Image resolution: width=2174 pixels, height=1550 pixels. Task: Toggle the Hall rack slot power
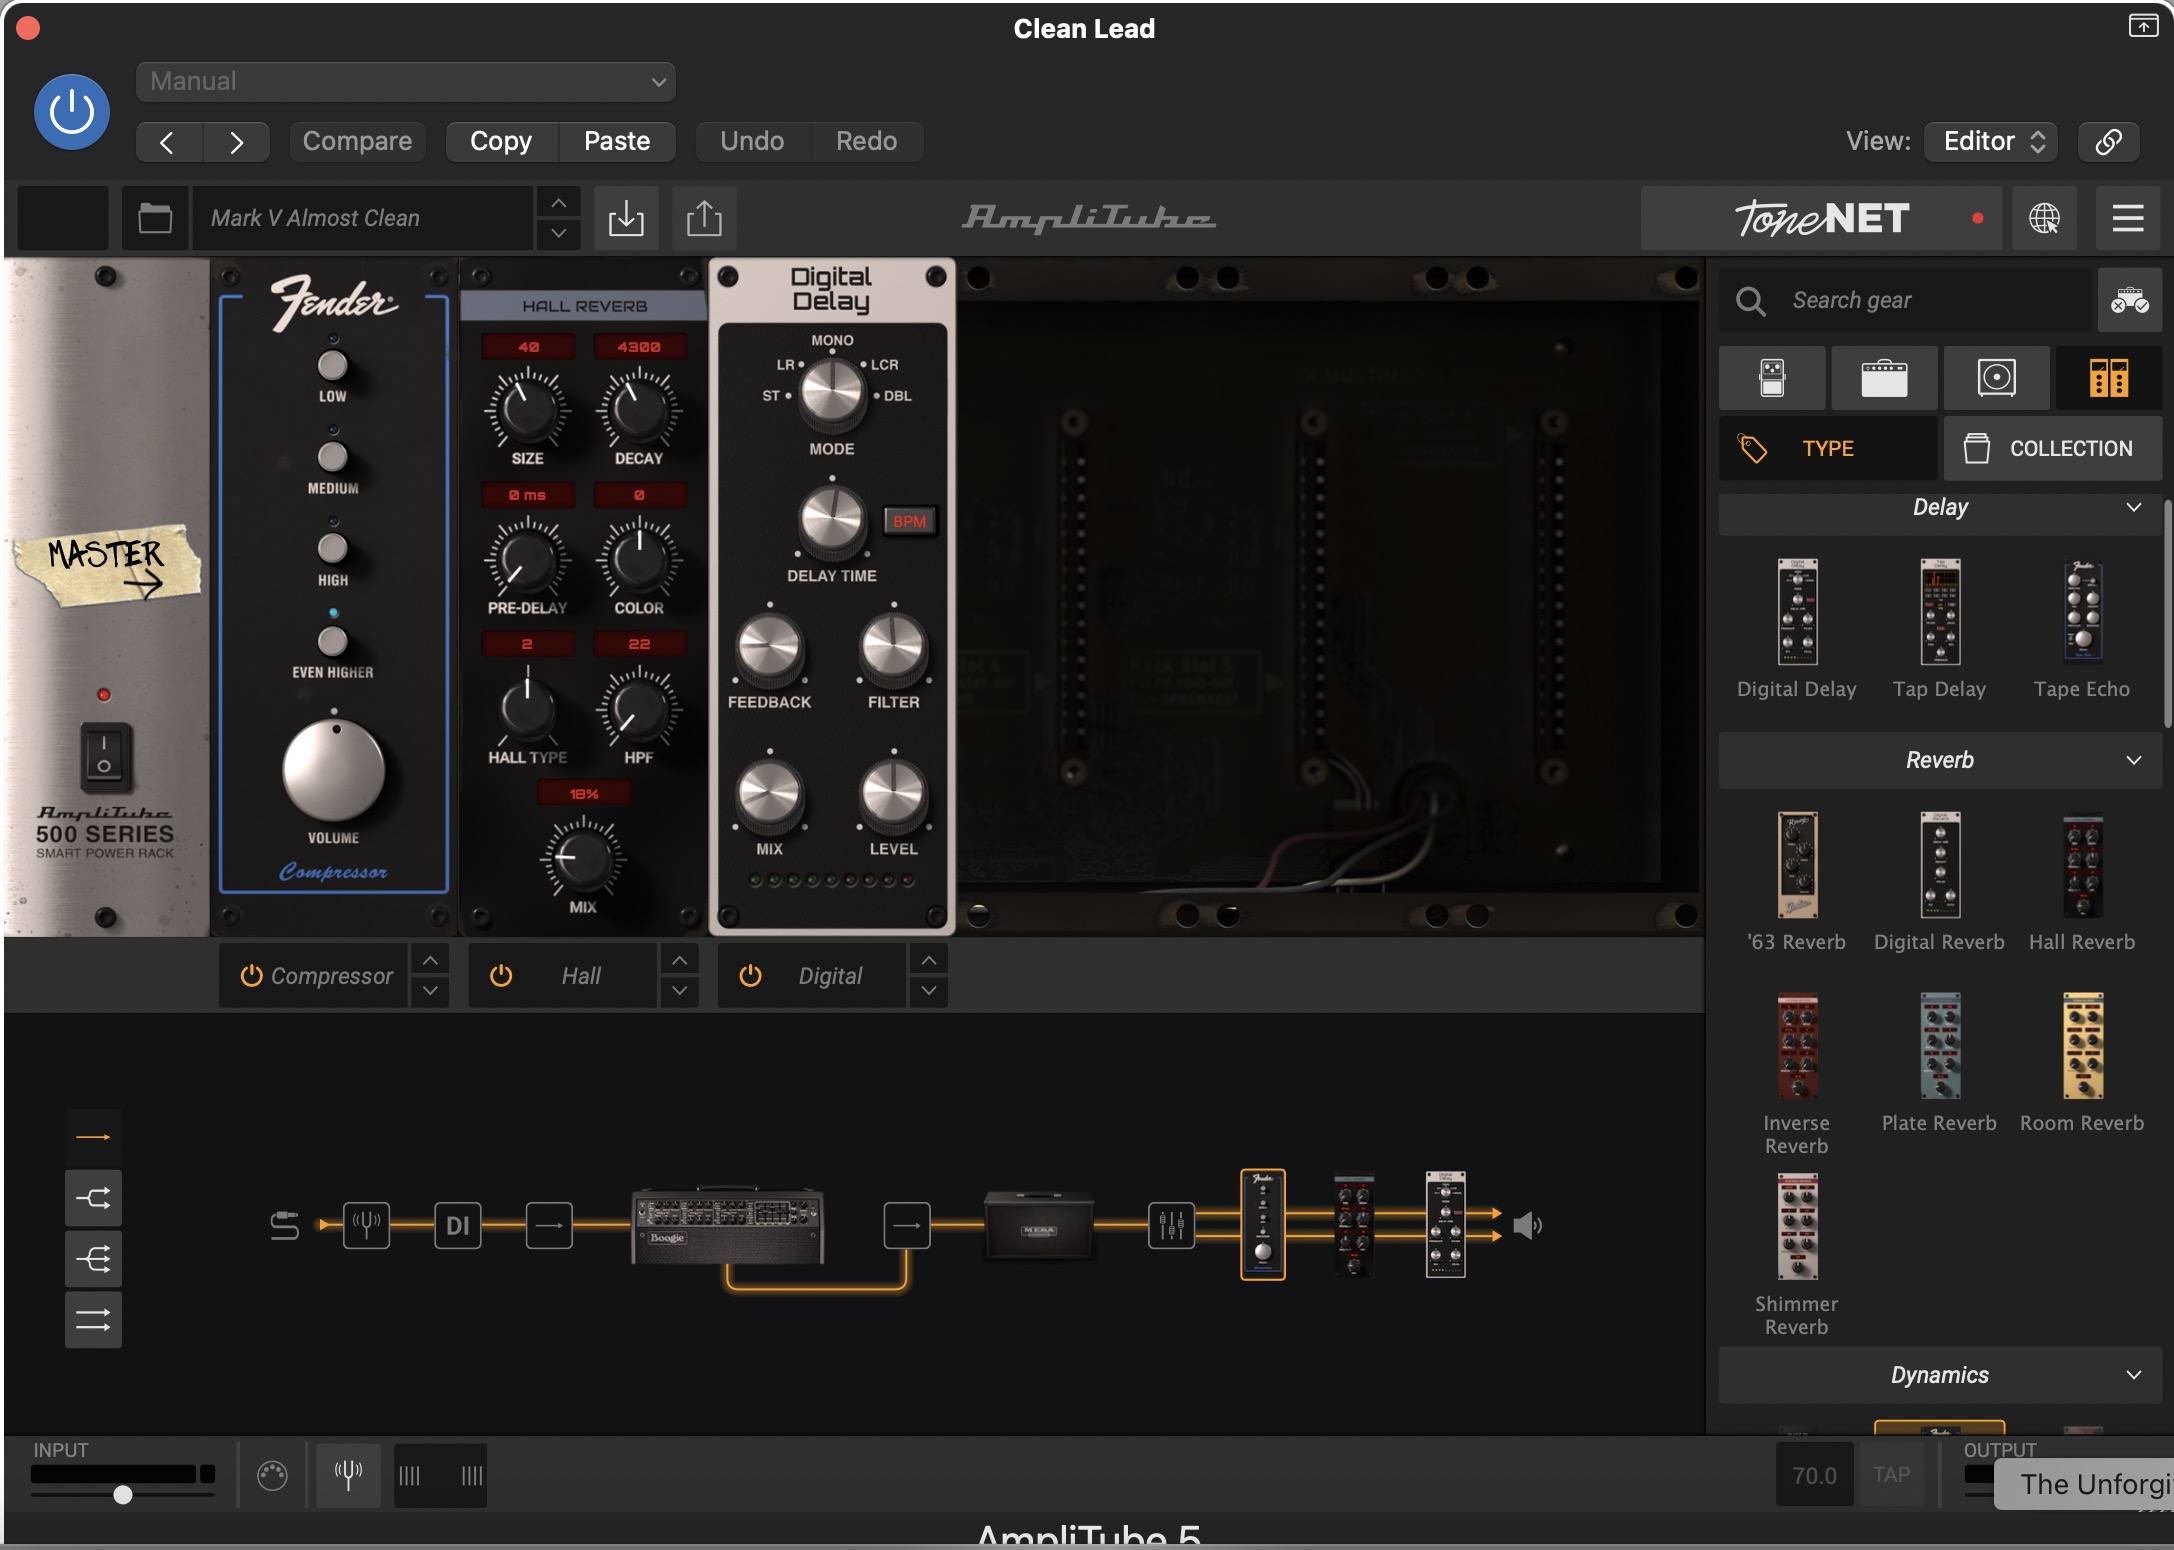tap(501, 976)
